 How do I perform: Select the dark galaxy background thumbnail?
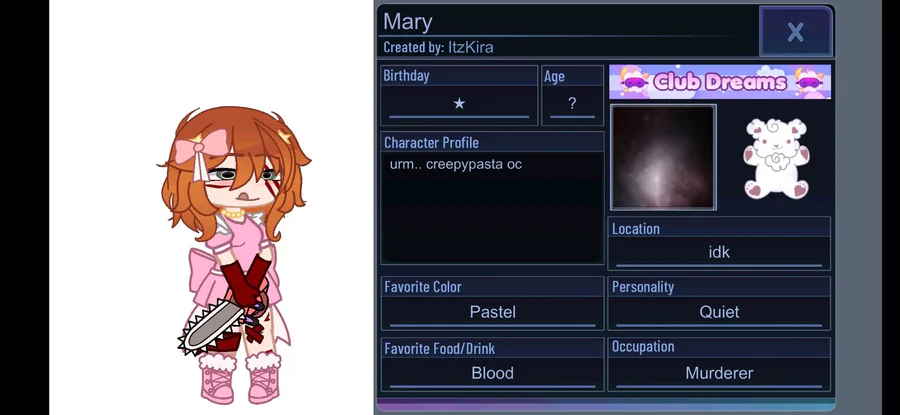[x=663, y=157]
